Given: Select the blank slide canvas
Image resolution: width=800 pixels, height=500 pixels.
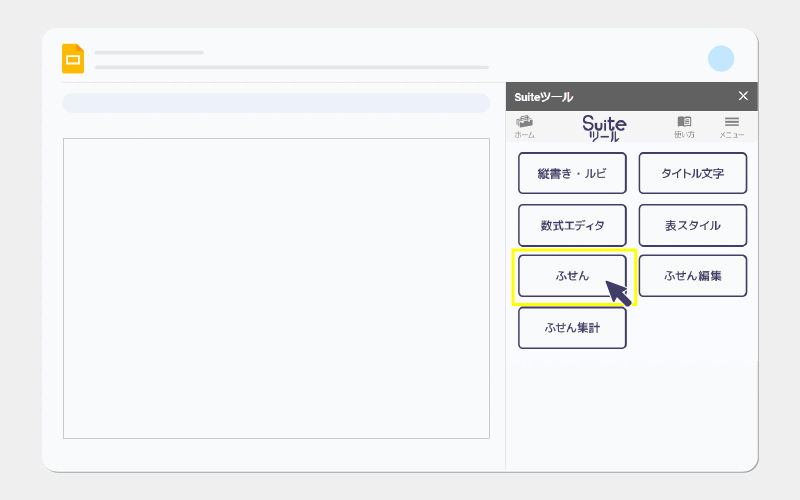Looking at the screenshot, I should click(277, 288).
